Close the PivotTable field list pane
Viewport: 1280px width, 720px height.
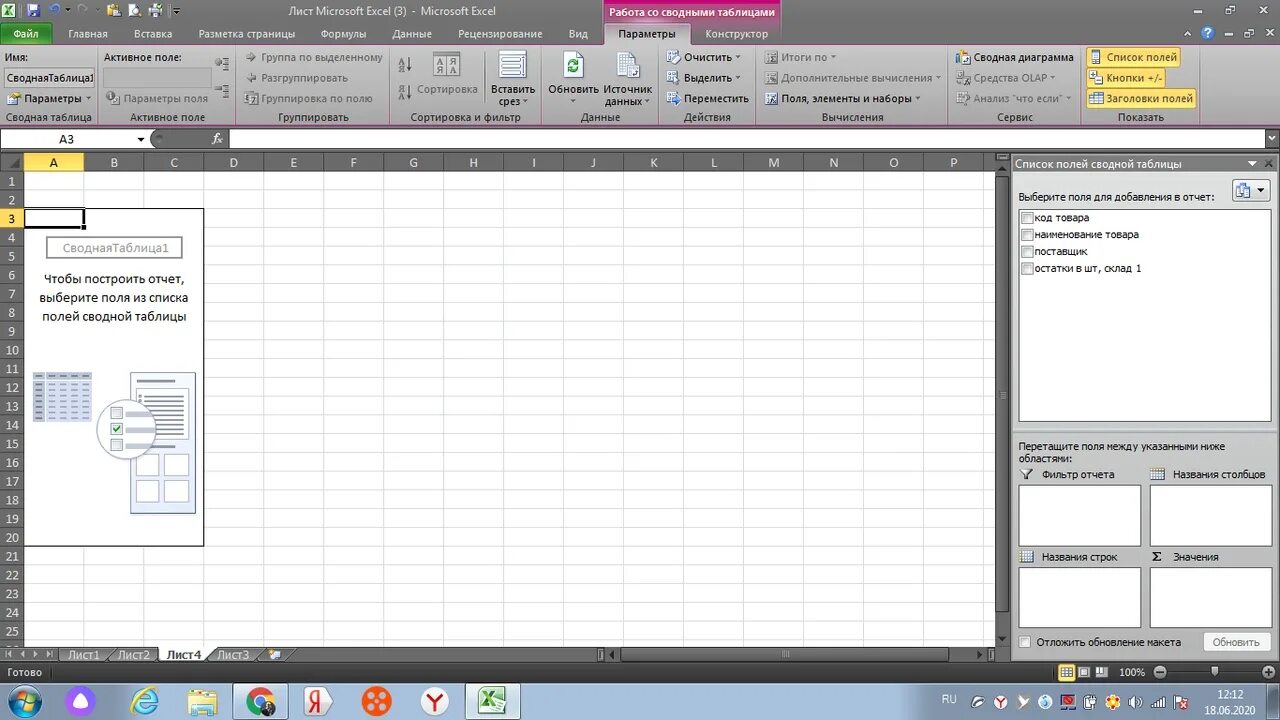point(1269,163)
